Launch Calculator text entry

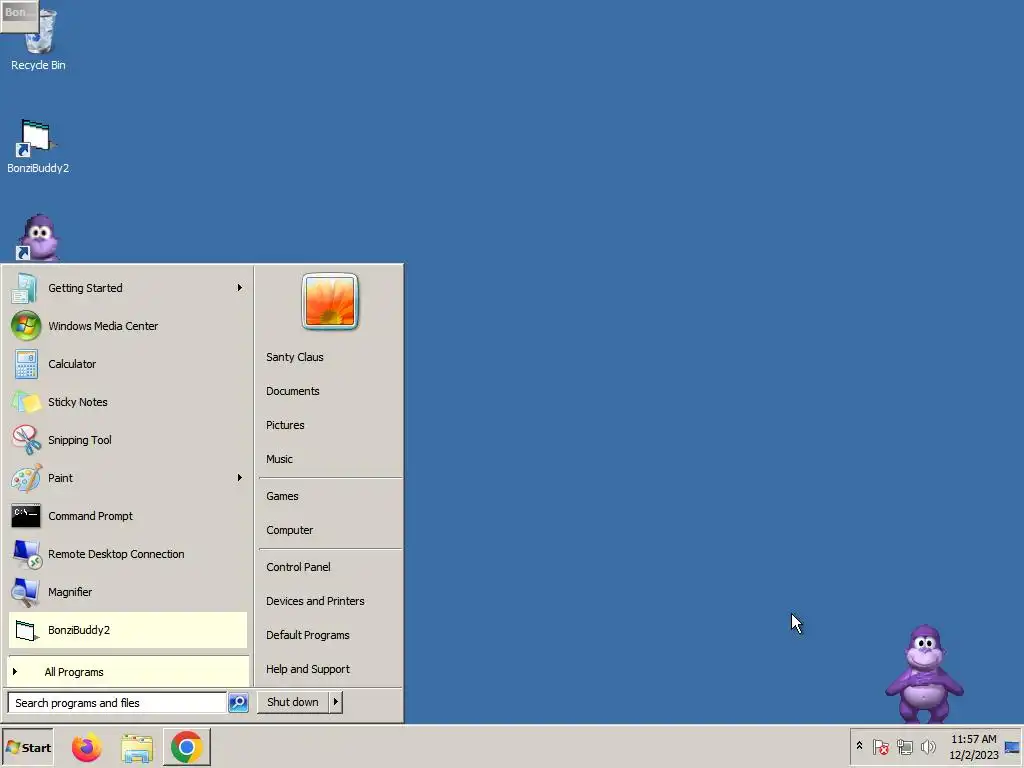click(72, 364)
